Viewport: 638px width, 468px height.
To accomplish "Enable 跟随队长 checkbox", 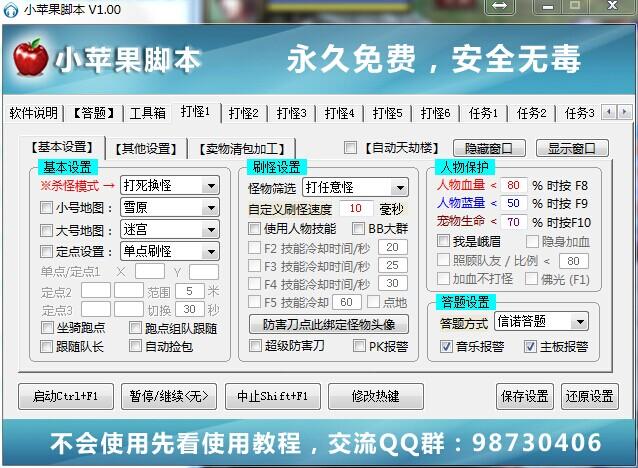I will tap(46, 346).
